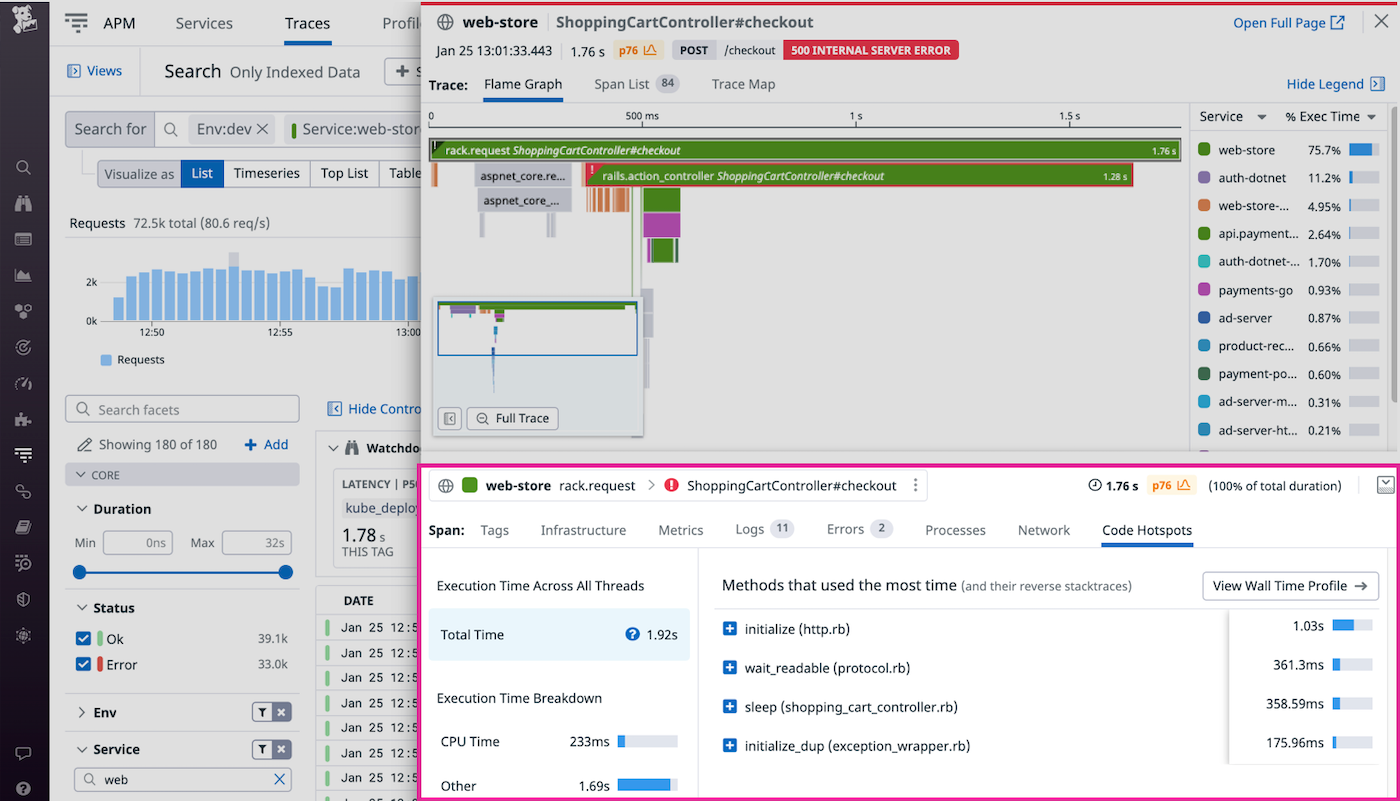Uncheck the Error status filter
The image size is (1400, 801).
(83, 664)
